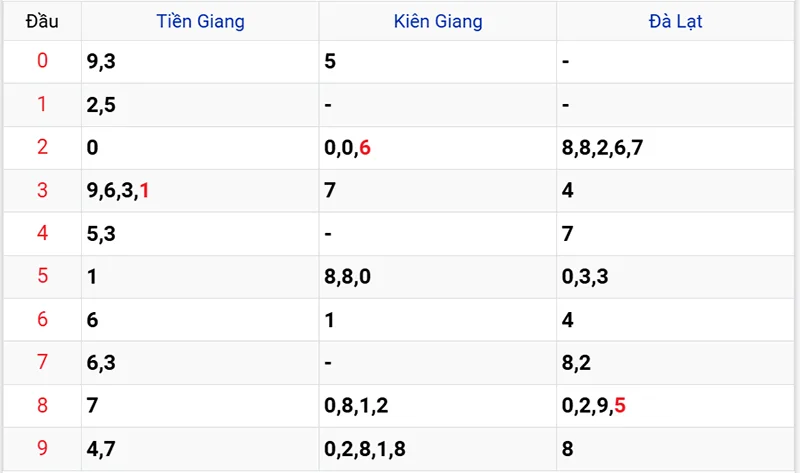800x473 pixels.
Task: Select row head number 1
Action: [42, 104]
